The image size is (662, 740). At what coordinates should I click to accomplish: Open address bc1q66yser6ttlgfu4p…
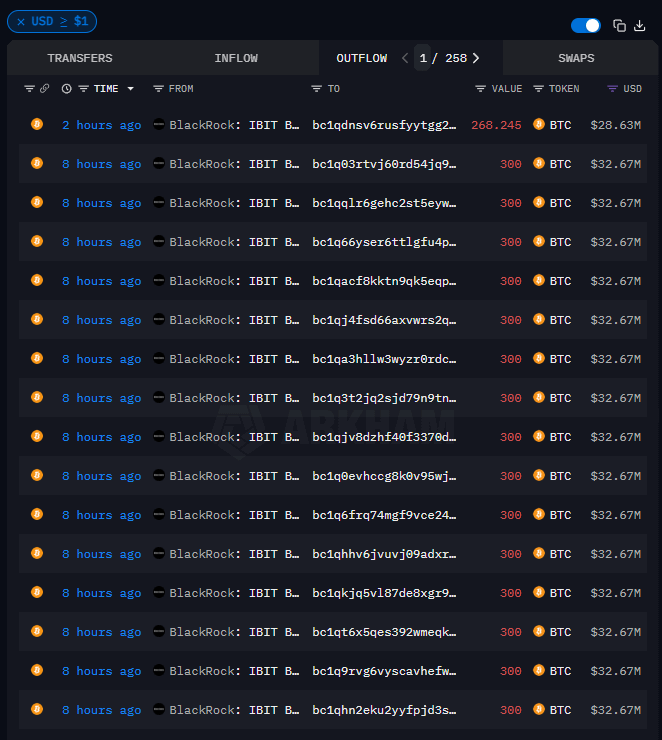(x=384, y=242)
